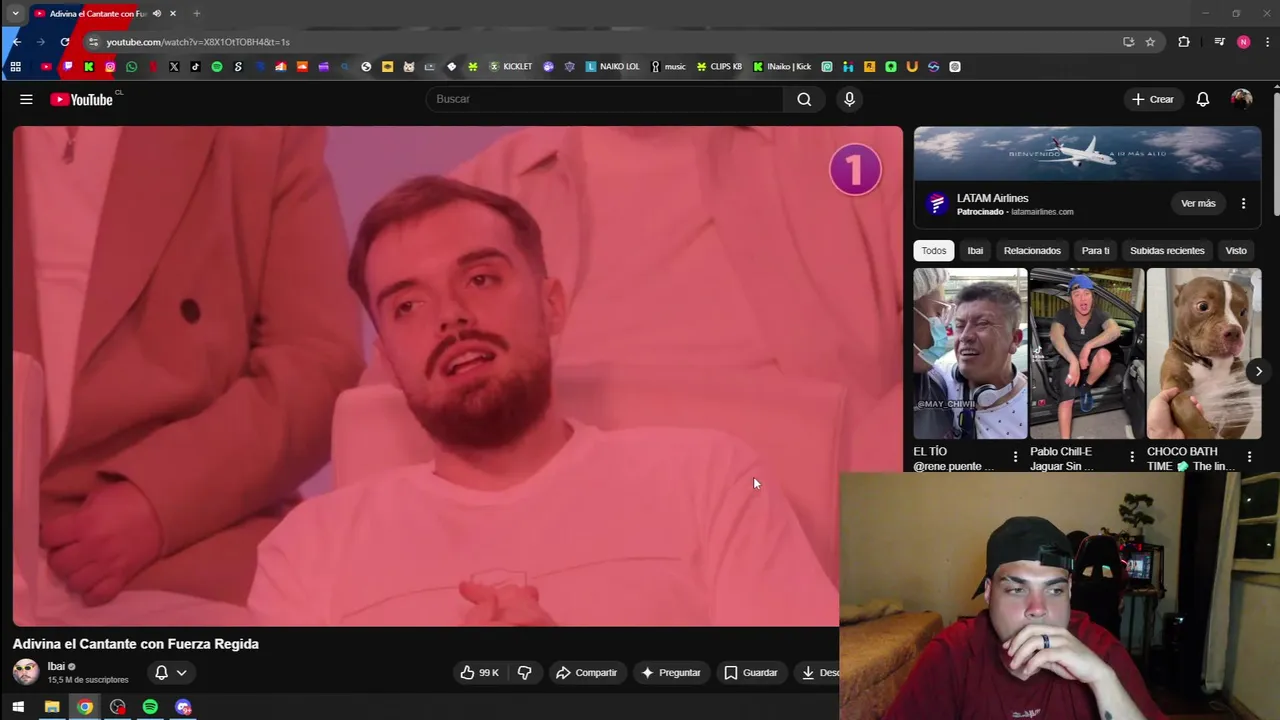Image resolution: width=1280 pixels, height=720 pixels.
Task: Open Ibai channel avatar
Action: point(25,672)
